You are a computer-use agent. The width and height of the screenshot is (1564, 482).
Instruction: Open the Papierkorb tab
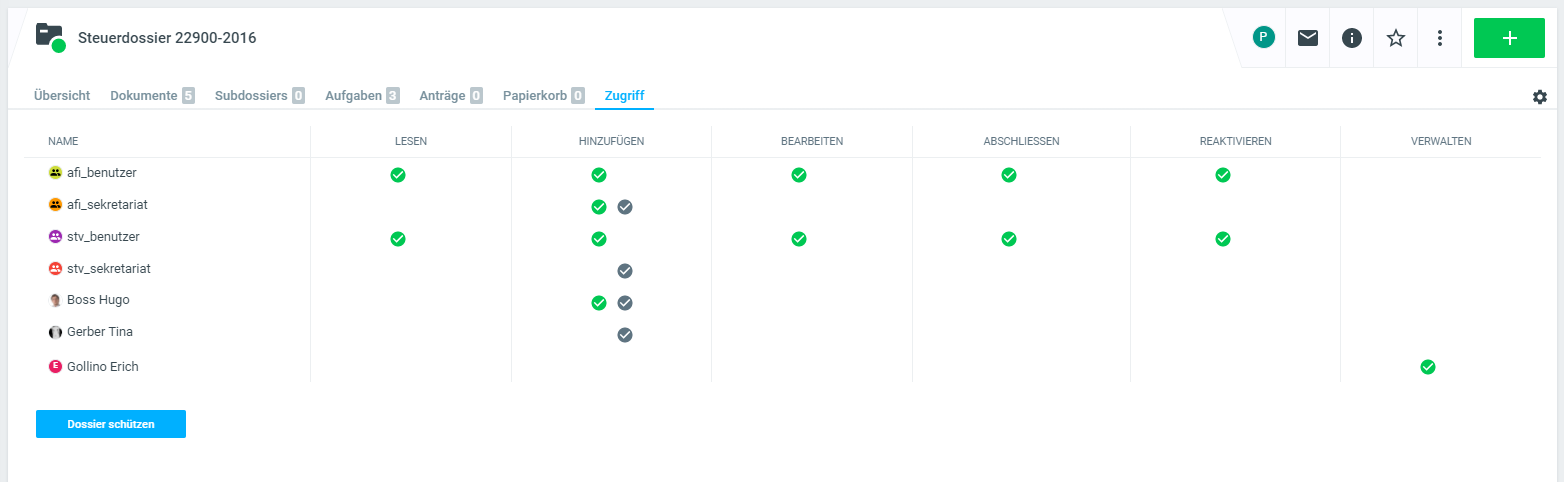pyautogui.click(x=543, y=96)
